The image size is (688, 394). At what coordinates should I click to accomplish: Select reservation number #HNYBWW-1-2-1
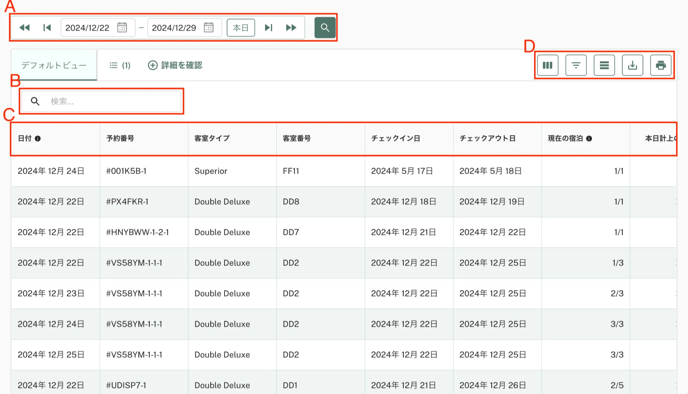click(x=137, y=232)
